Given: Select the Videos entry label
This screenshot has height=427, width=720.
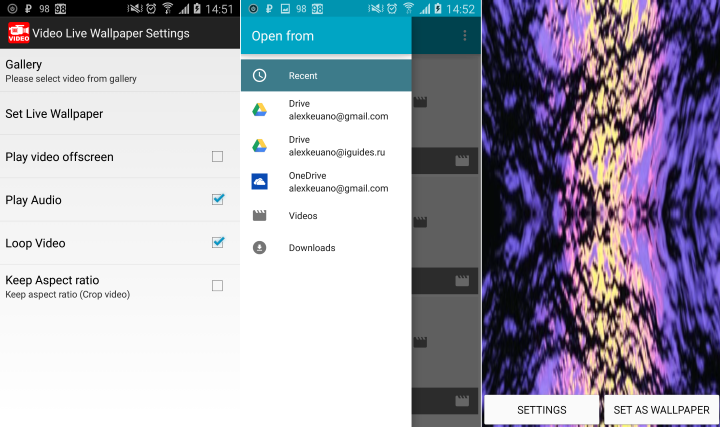Looking at the screenshot, I should [x=303, y=216].
